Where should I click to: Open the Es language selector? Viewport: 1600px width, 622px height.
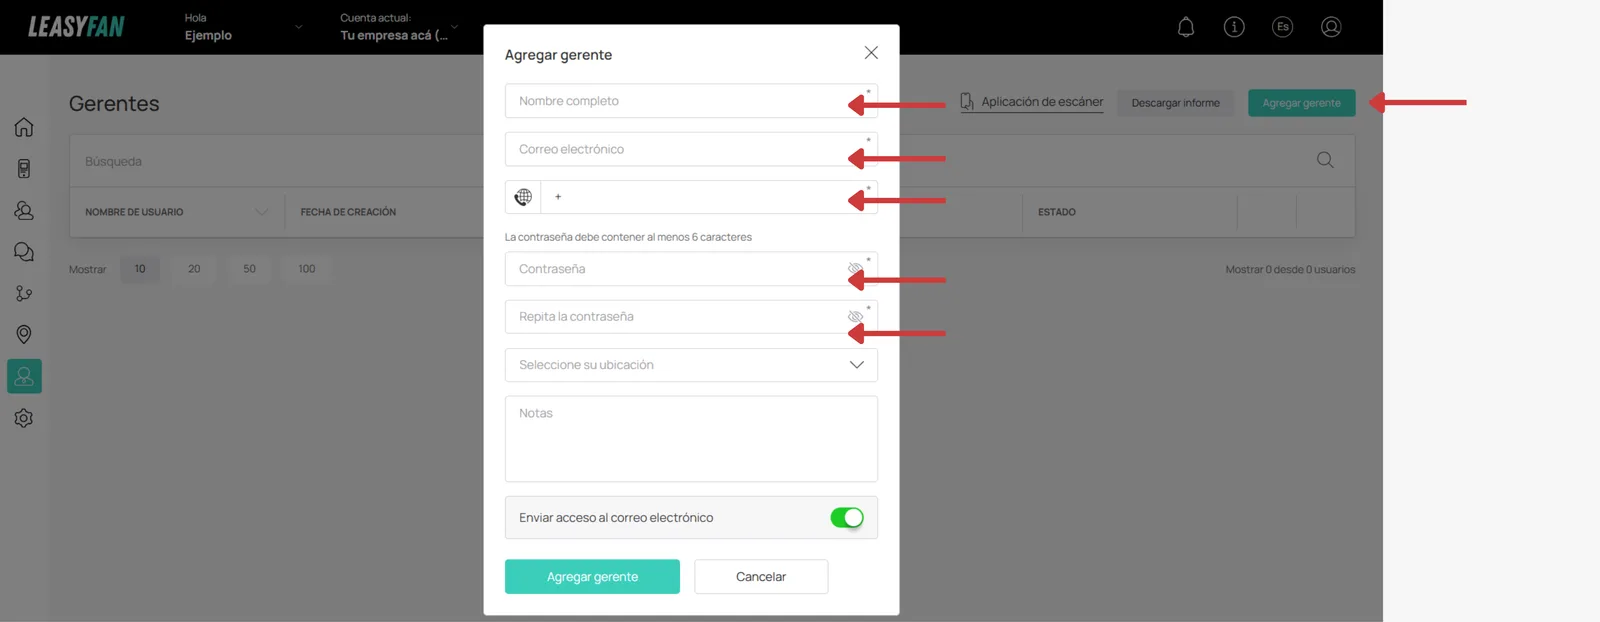click(1283, 27)
